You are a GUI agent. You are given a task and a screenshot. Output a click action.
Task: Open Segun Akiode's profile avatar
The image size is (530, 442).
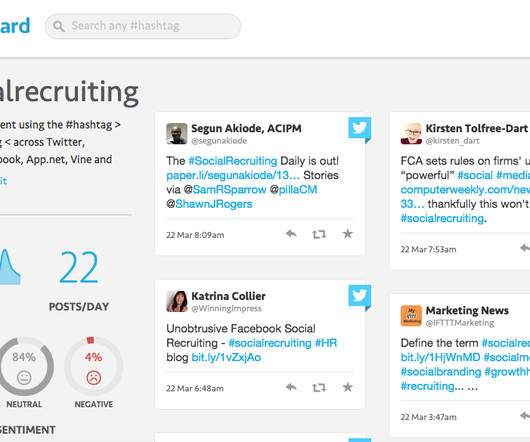pos(177,133)
